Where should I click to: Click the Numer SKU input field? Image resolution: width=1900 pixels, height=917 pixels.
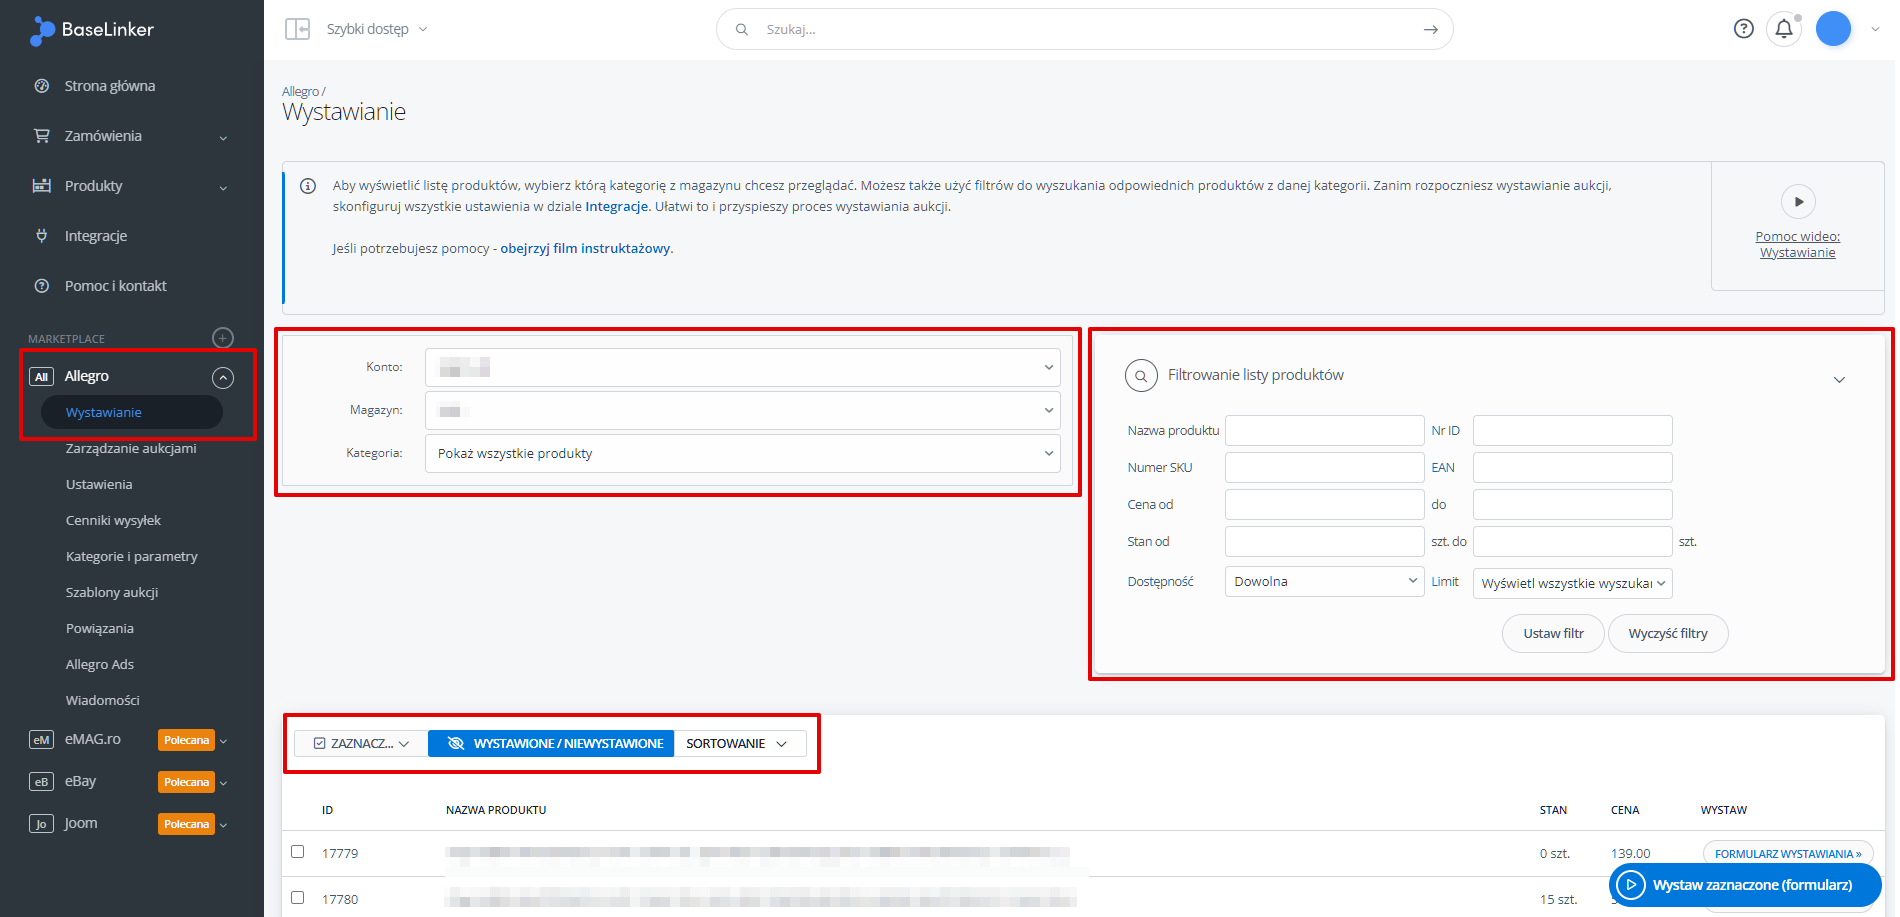[1324, 467]
